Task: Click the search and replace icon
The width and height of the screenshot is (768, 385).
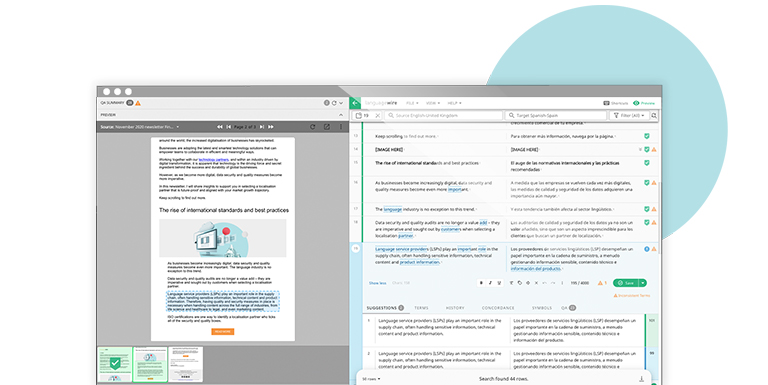Action: pyautogui.click(x=654, y=116)
